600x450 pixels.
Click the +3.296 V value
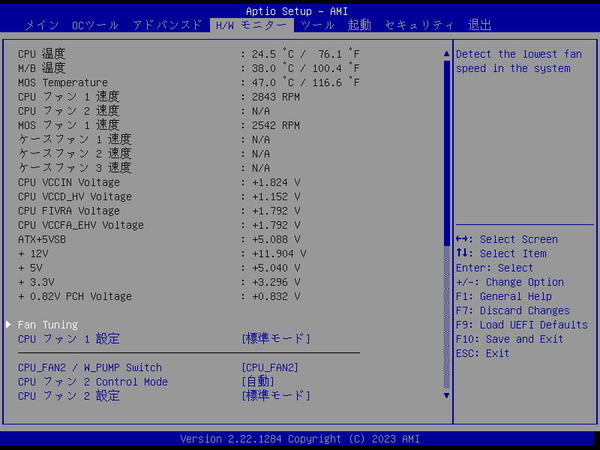276,282
